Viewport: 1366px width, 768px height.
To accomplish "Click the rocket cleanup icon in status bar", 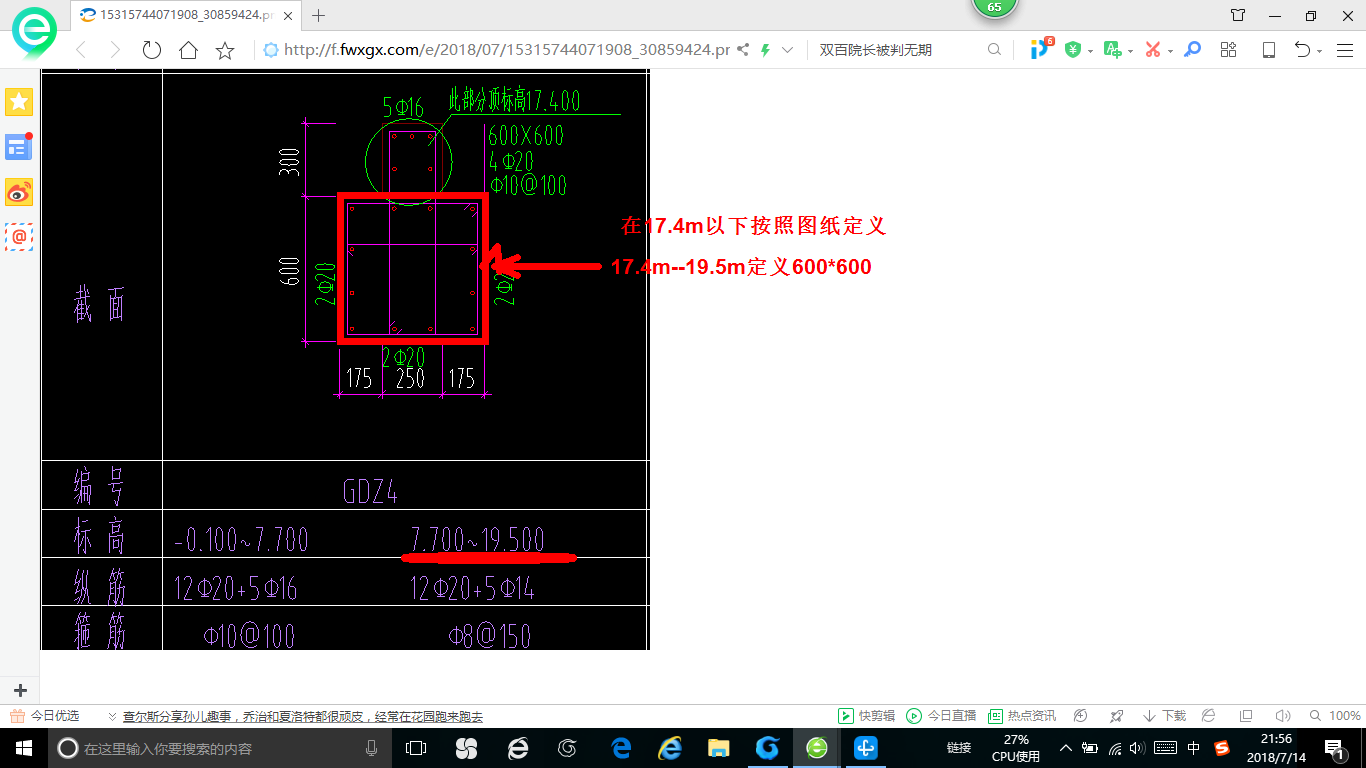I will pos(1117,716).
